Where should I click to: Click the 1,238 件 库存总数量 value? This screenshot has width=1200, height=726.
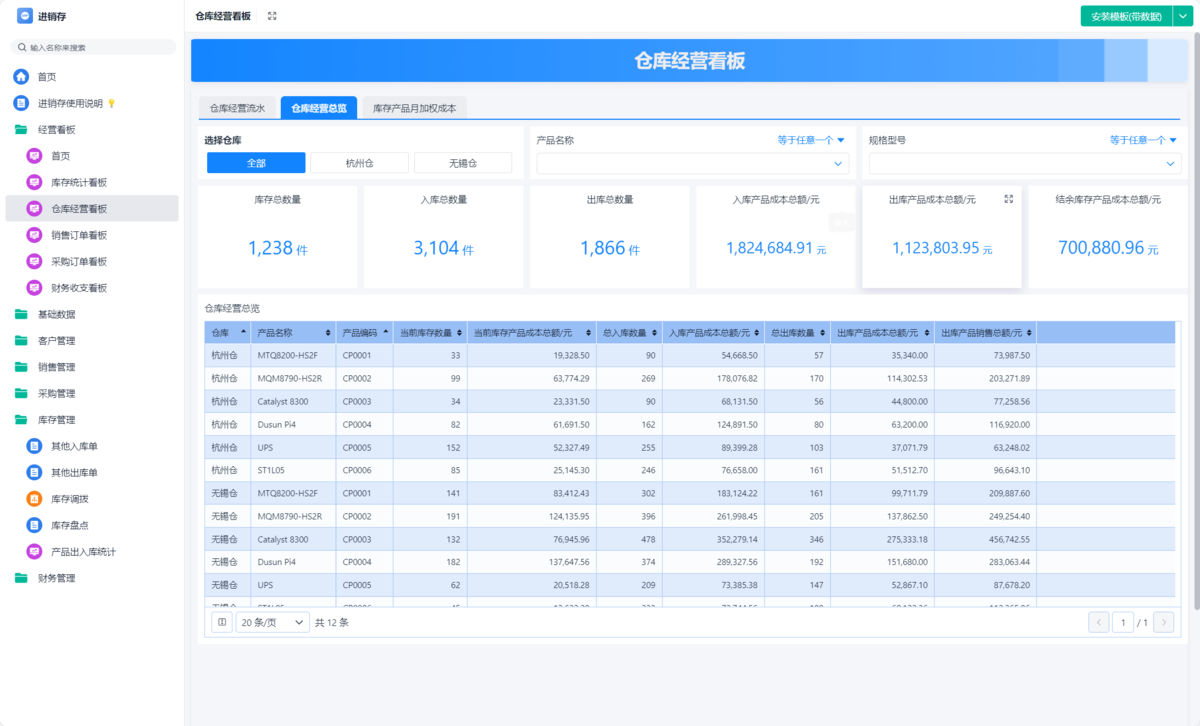[x=277, y=248]
